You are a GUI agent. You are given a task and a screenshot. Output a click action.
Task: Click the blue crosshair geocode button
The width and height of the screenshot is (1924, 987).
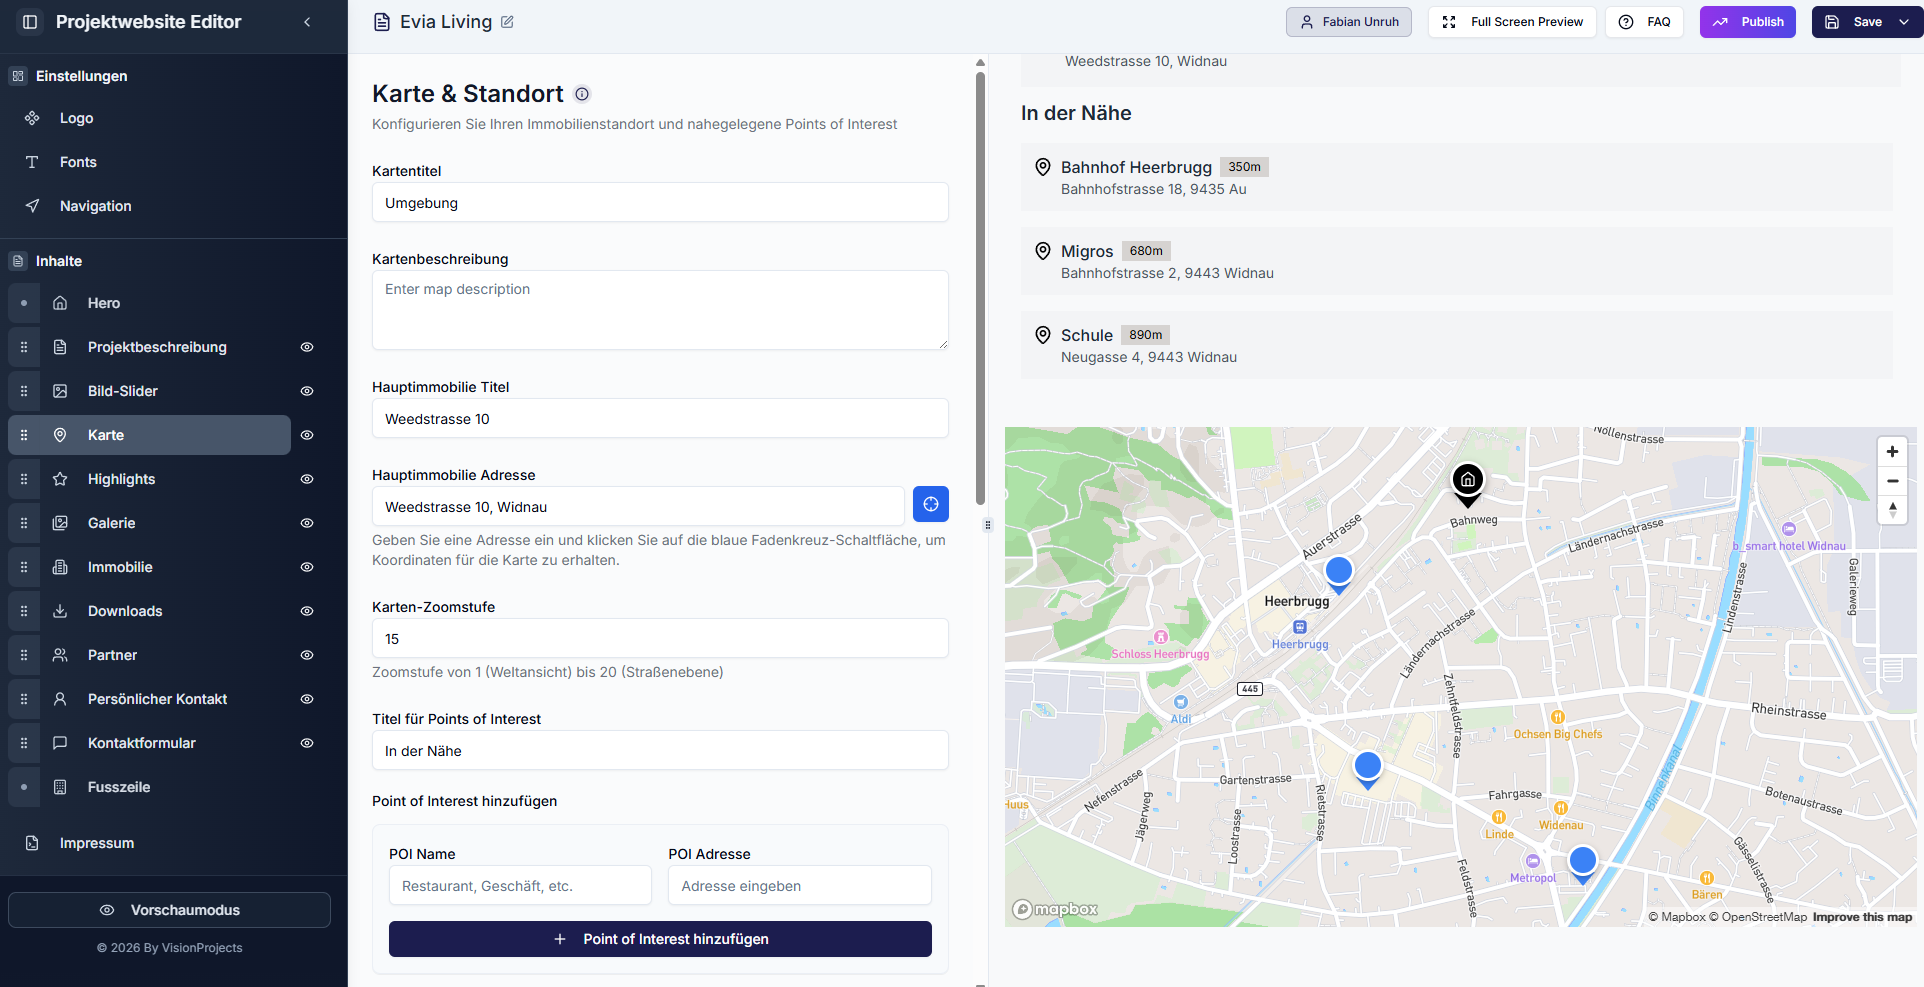click(930, 505)
